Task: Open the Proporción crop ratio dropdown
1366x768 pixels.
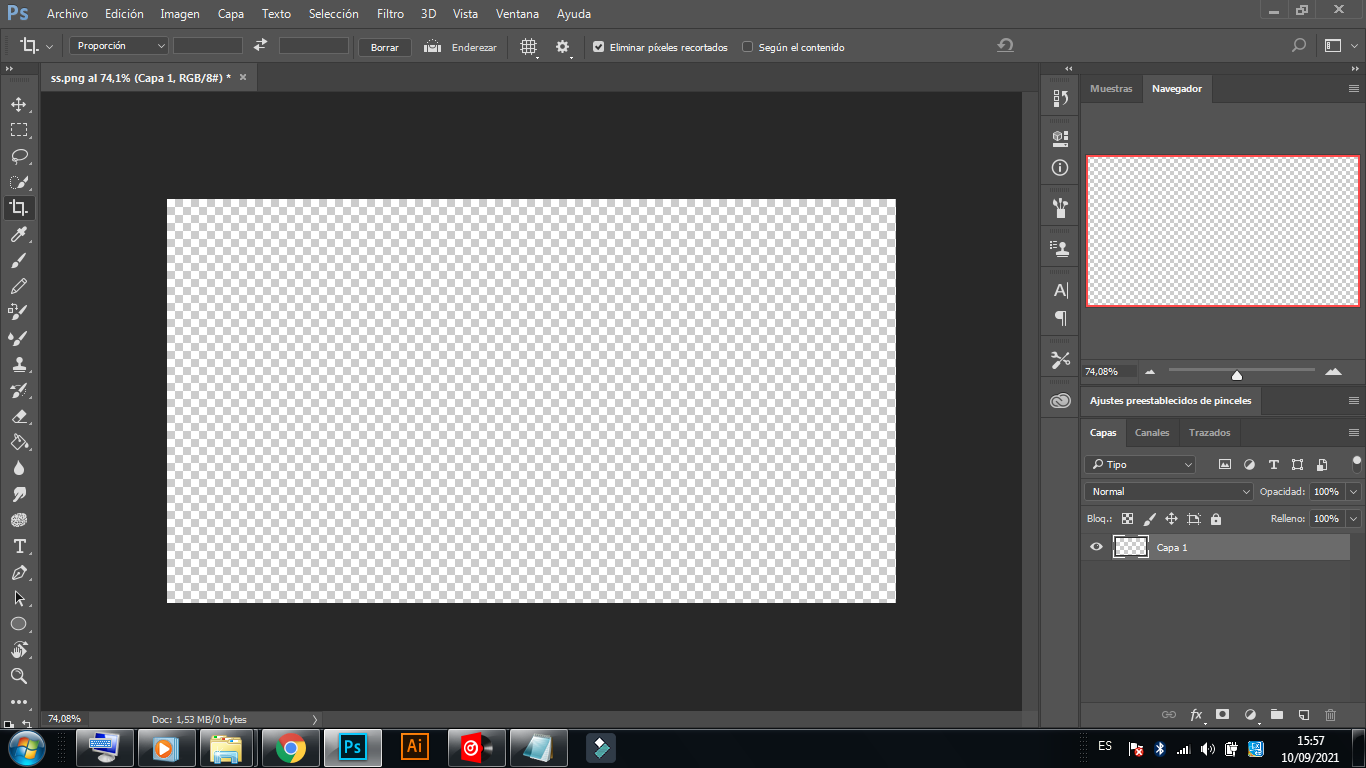Action: [119, 46]
